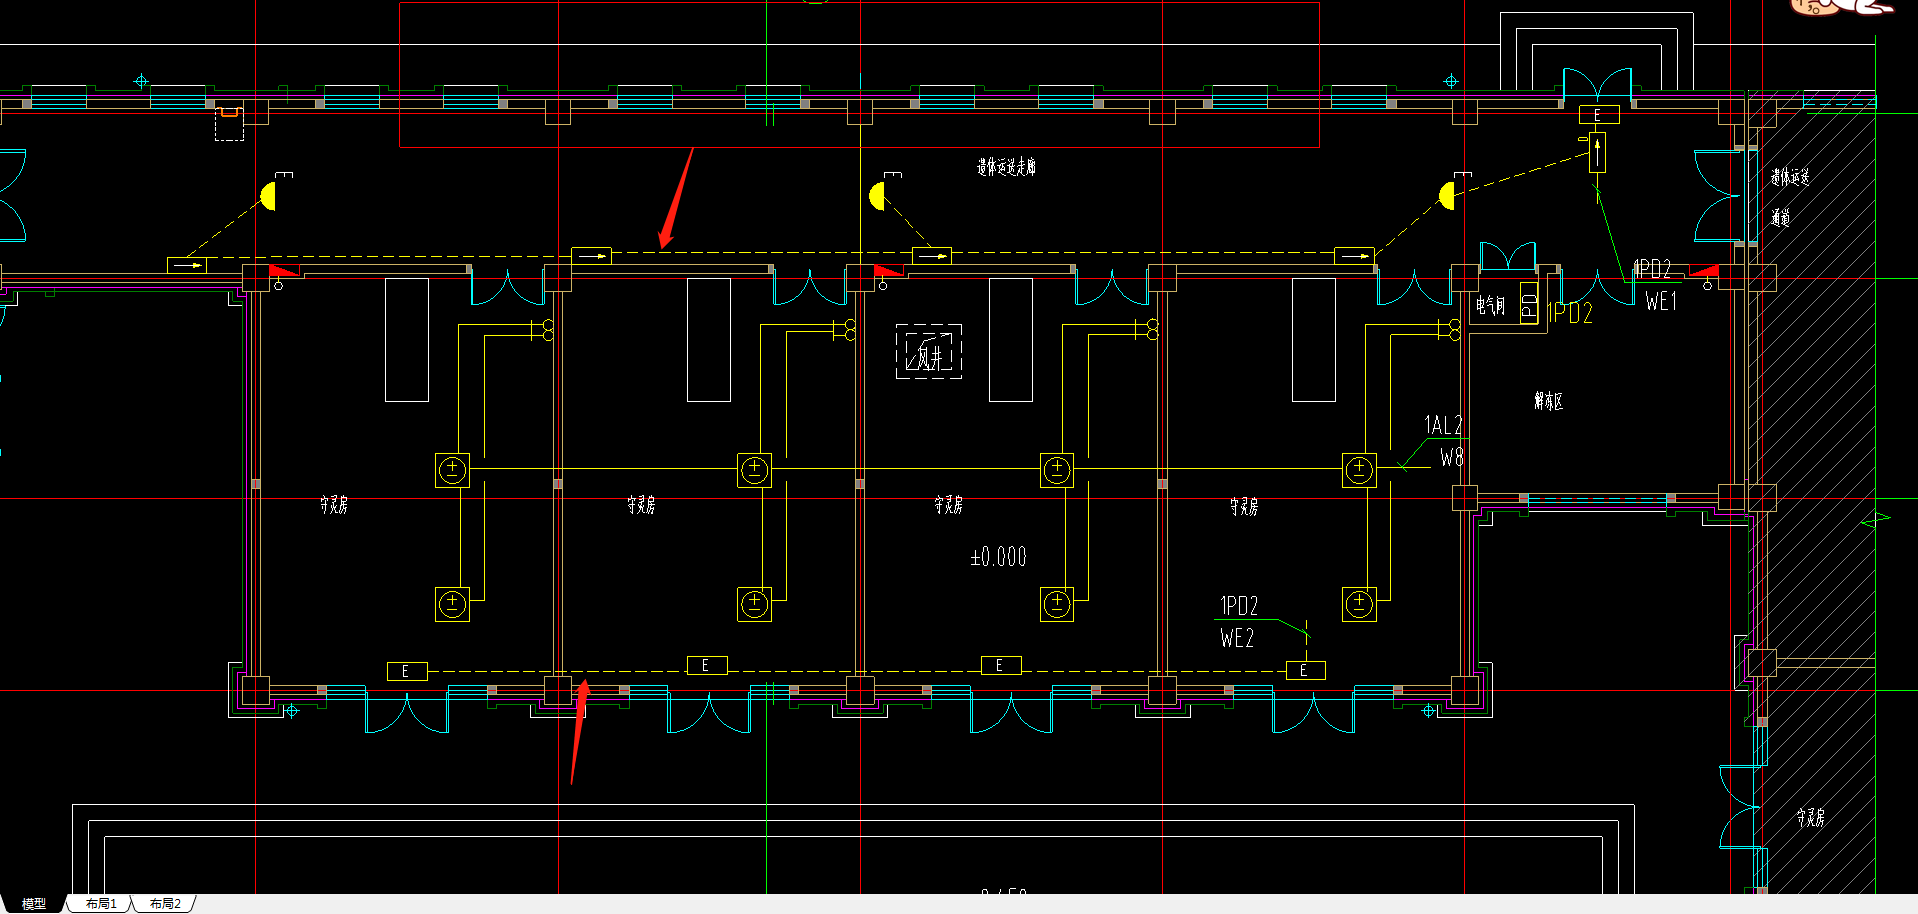Select the wall lamp wired to the upward-arrow sign
This screenshot has height=914, width=1918.
(1446, 196)
